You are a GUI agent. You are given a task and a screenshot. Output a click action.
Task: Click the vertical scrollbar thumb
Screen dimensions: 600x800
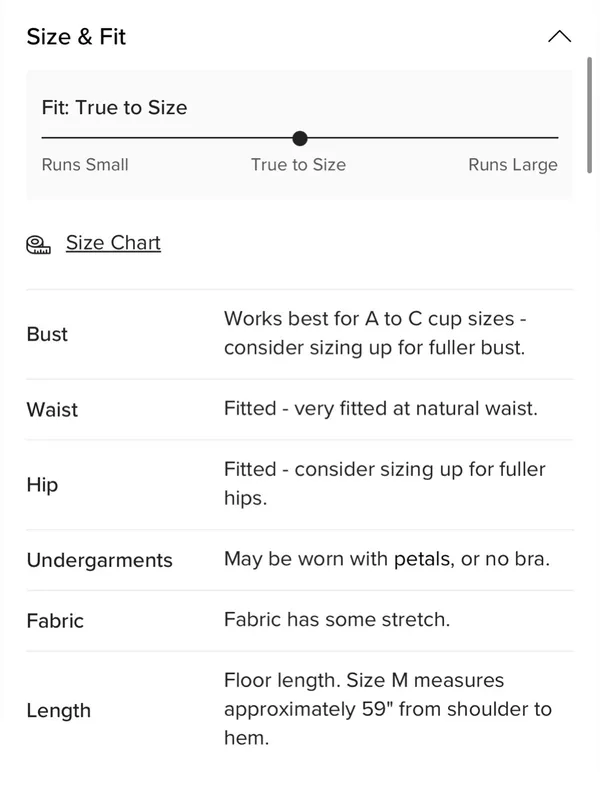[x=589, y=115]
